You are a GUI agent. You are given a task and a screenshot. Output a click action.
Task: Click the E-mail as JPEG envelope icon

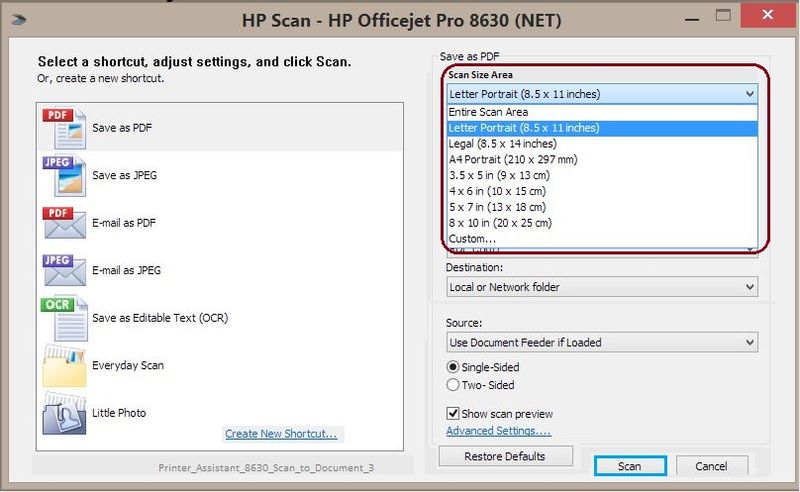[64, 270]
